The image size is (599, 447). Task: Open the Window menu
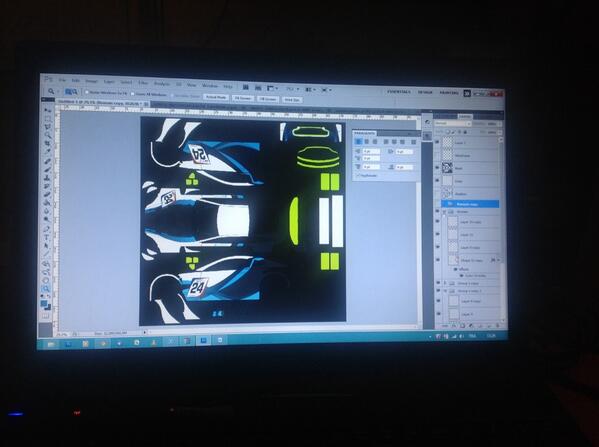(x=210, y=85)
